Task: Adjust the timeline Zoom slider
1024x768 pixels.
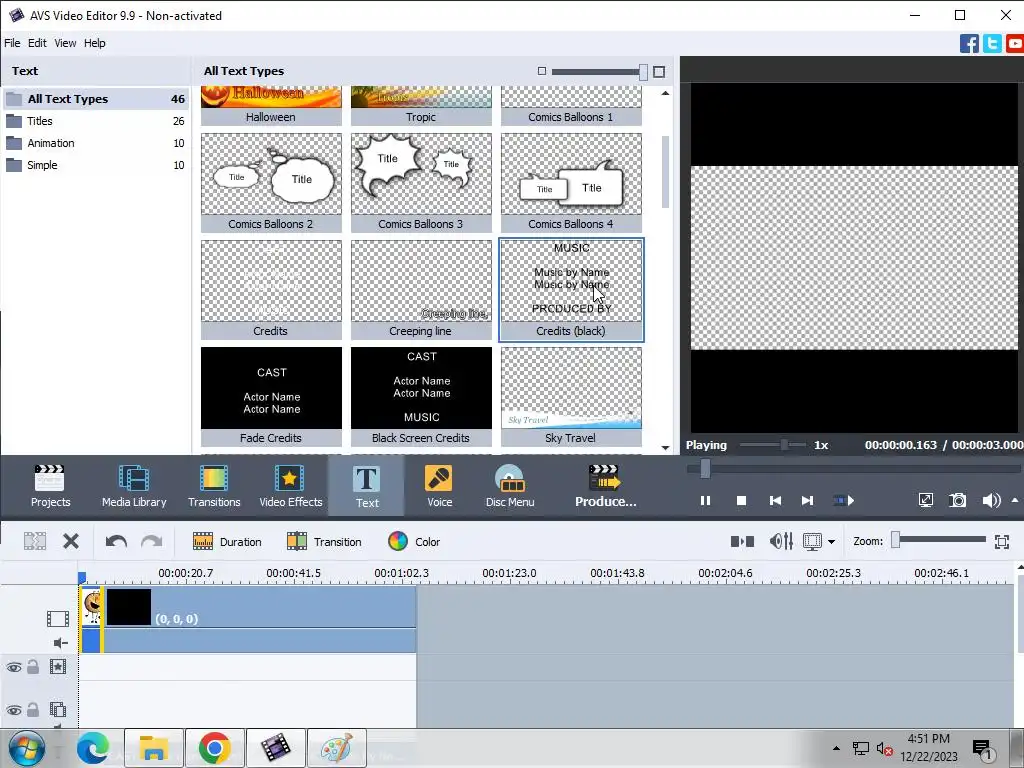Action: (x=896, y=539)
